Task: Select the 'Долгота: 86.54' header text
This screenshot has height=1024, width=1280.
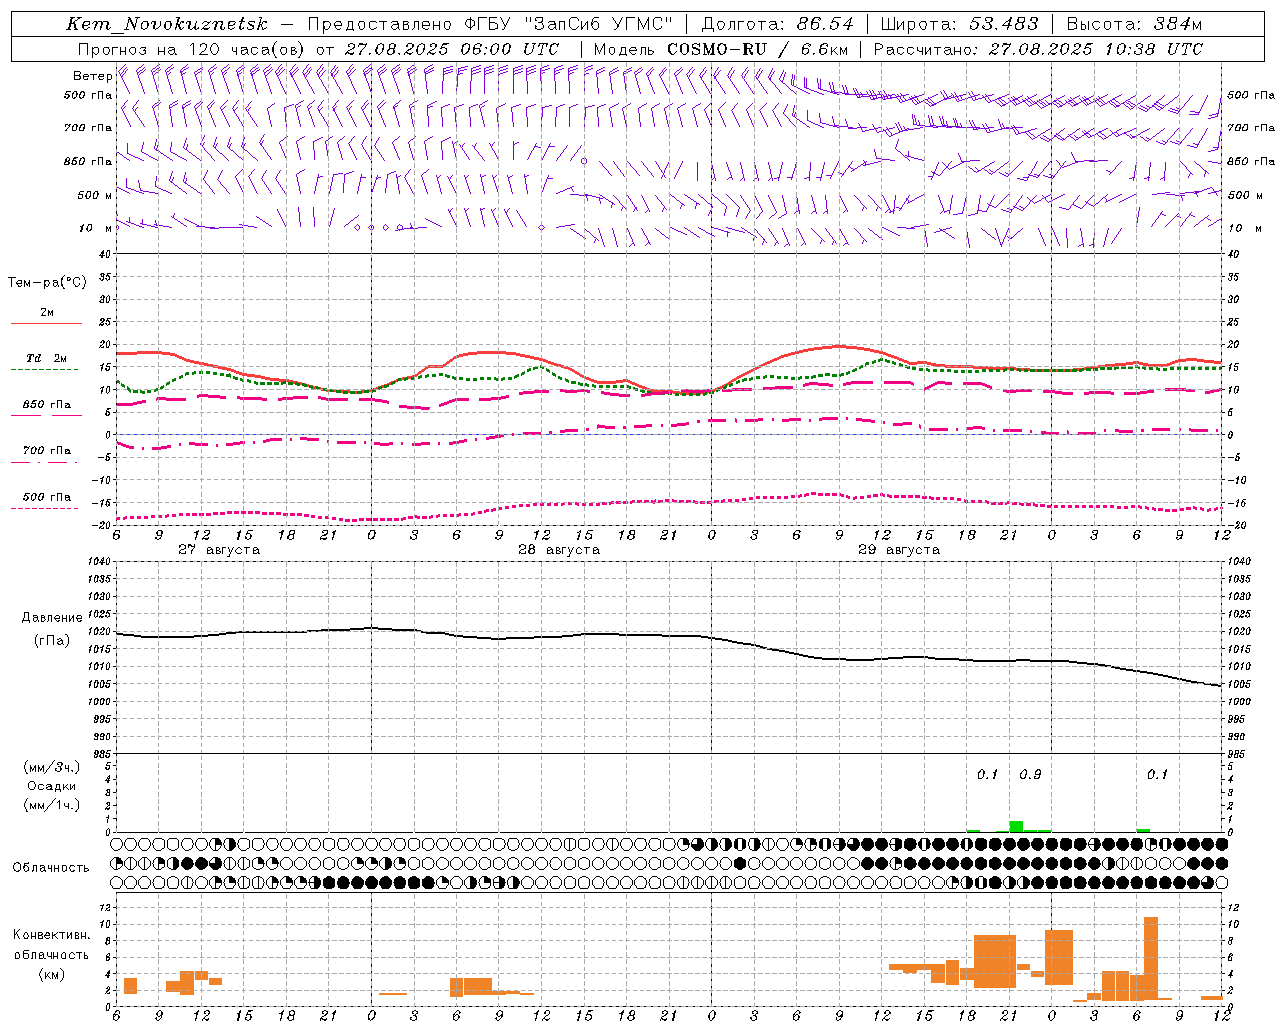Action: (778, 24)
